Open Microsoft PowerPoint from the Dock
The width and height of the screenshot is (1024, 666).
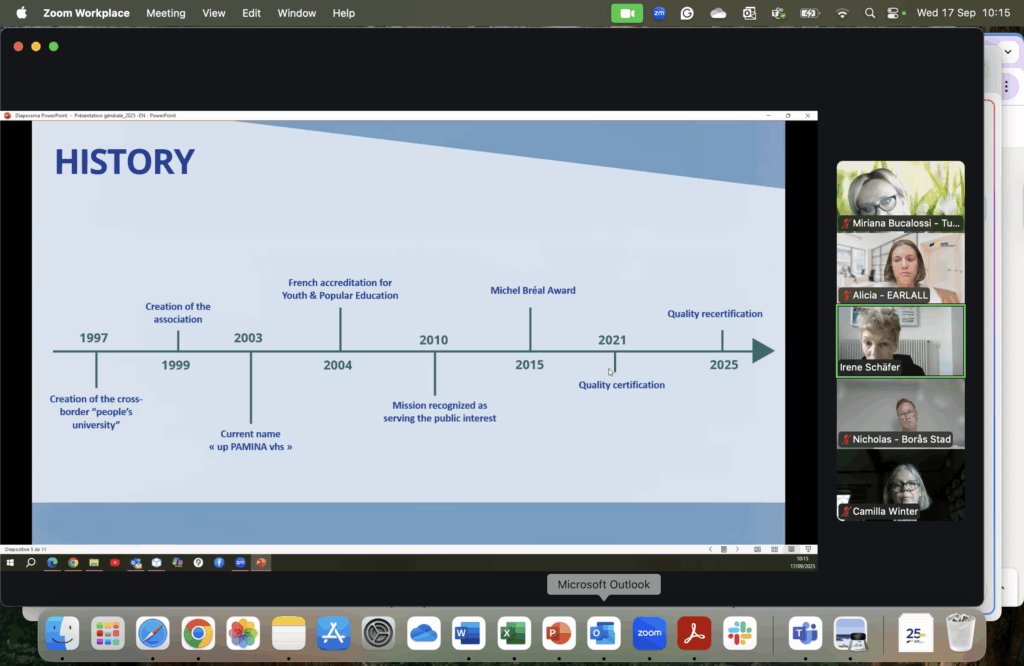[x=558, y=633]
